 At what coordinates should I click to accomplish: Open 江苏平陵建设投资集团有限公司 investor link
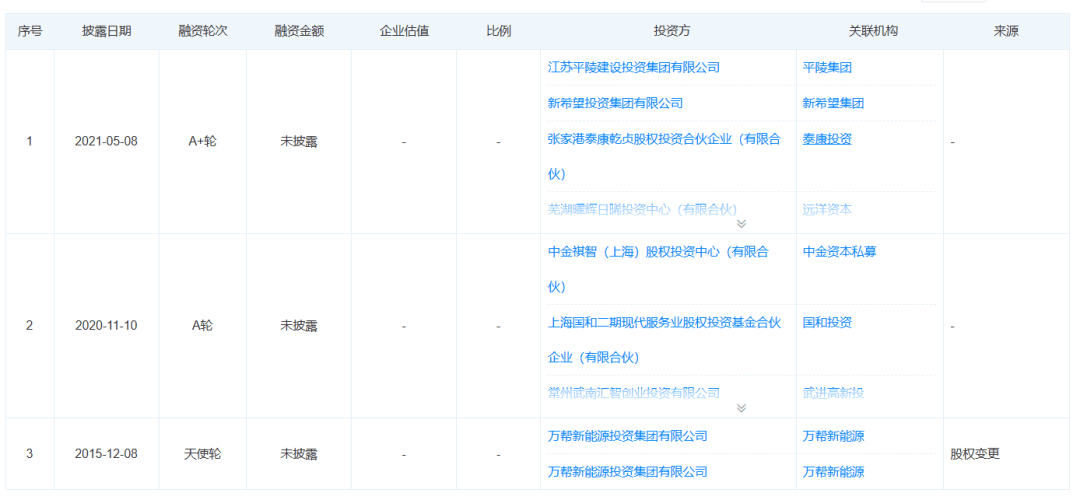pyautogui.click(x=633, y=67)
